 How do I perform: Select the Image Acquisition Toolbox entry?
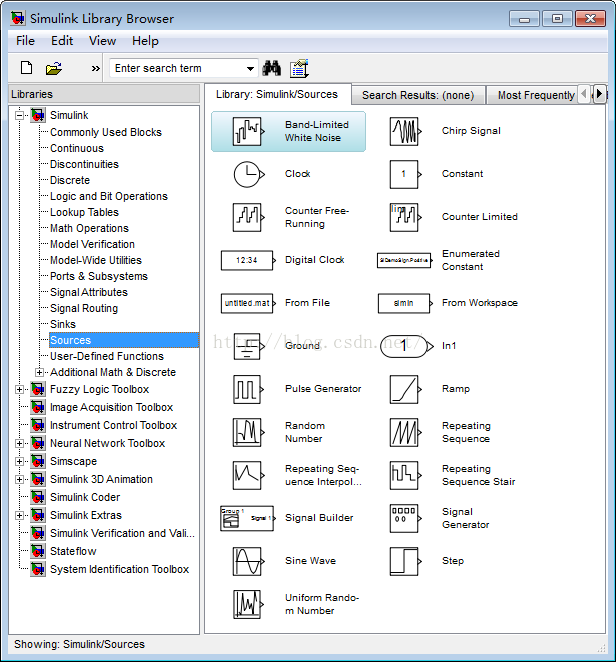point(111,407)
